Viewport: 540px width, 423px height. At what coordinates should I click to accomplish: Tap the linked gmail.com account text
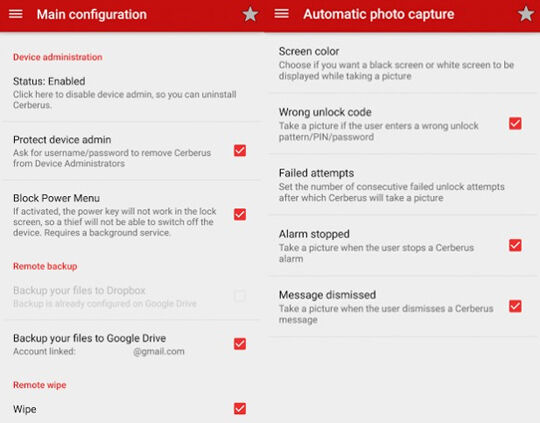click(x=158, y=352)
